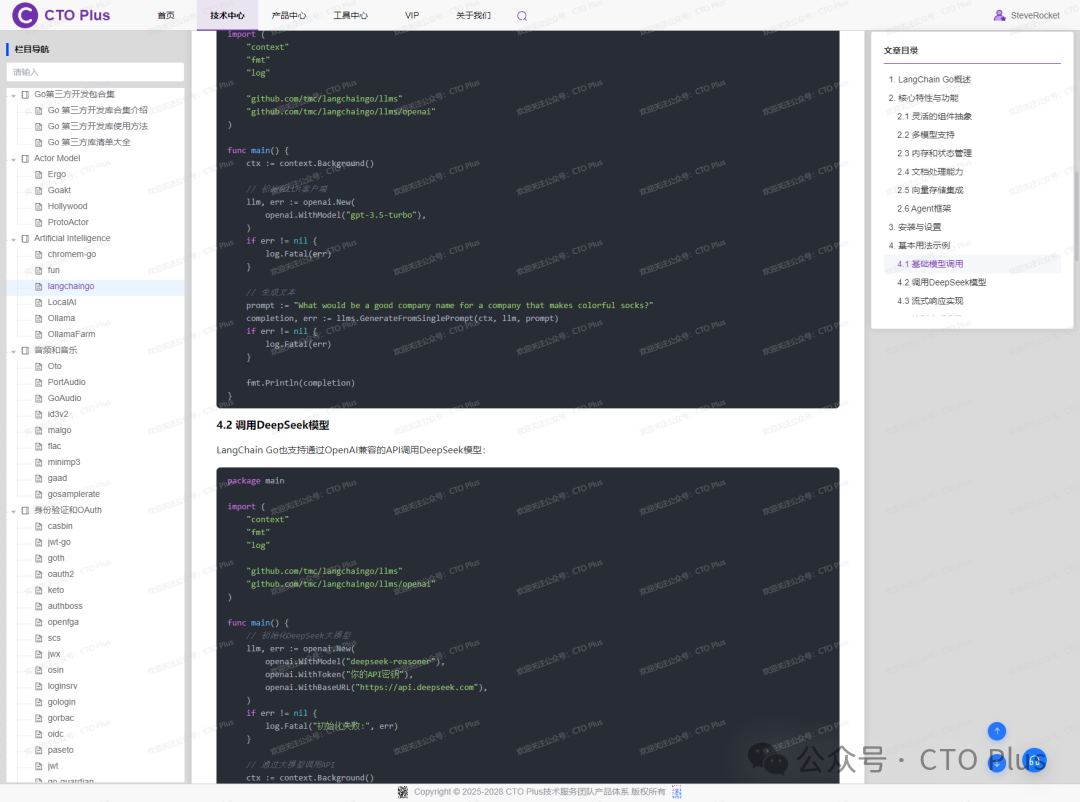Open the Goakt tree item
Image resolution: width=1080 pixels, height=802 pixels.
click(59, 190)
